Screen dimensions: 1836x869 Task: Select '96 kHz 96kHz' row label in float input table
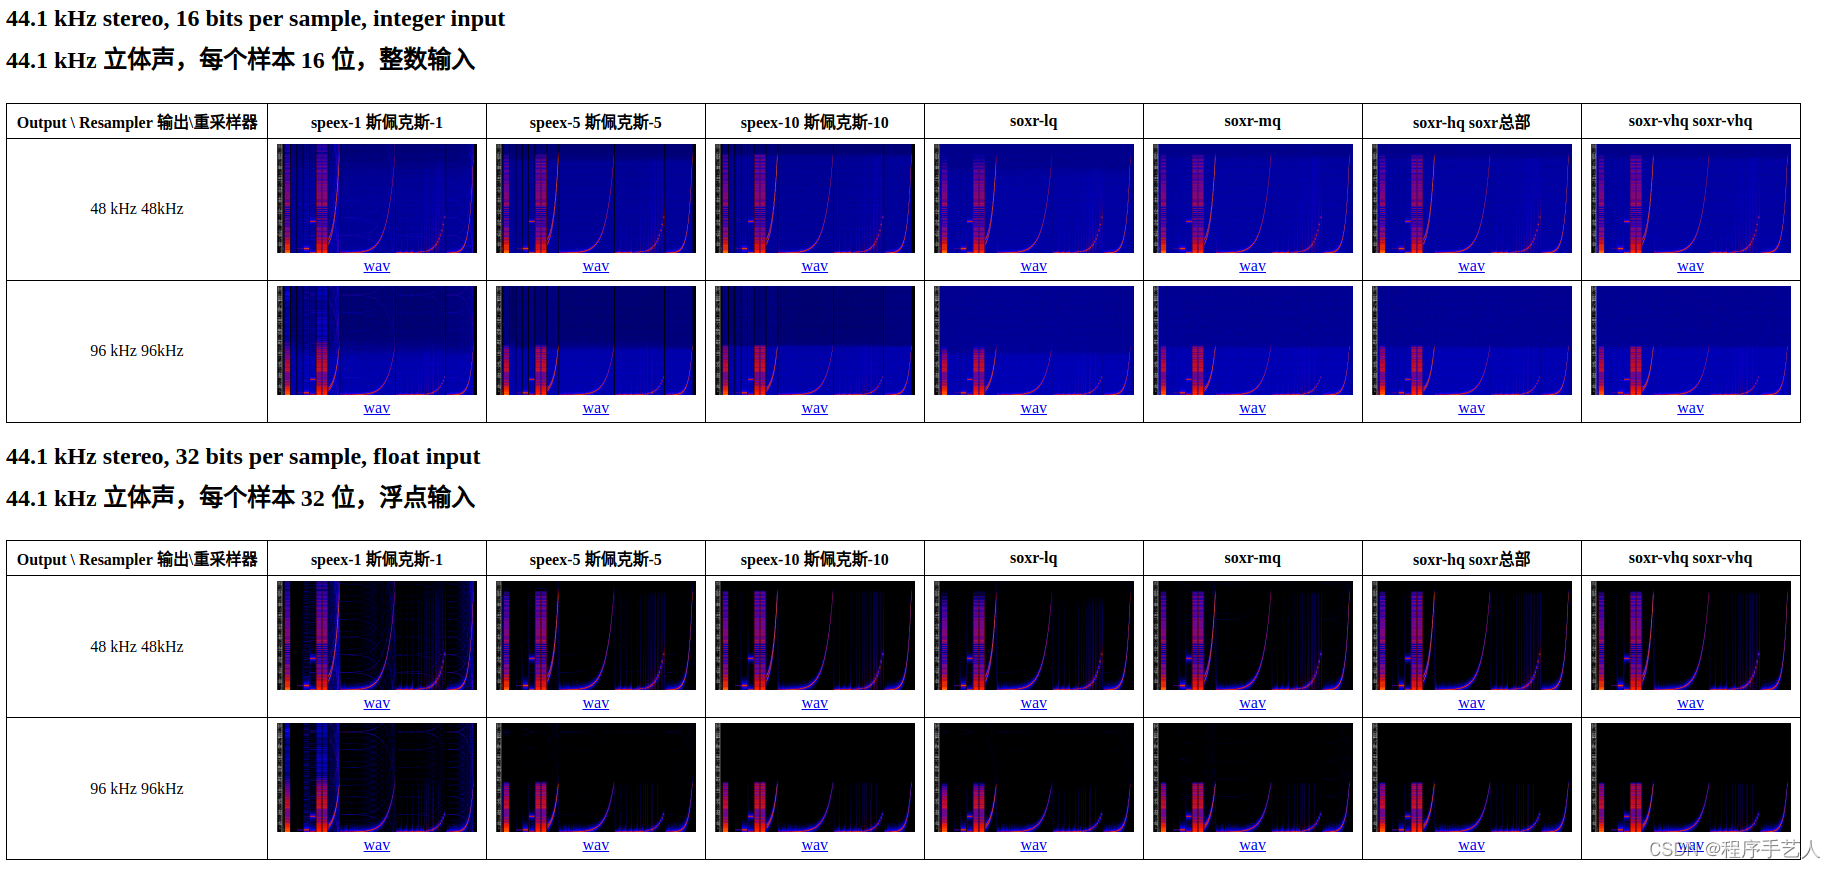pyautogui.click(x=137, y=789)
